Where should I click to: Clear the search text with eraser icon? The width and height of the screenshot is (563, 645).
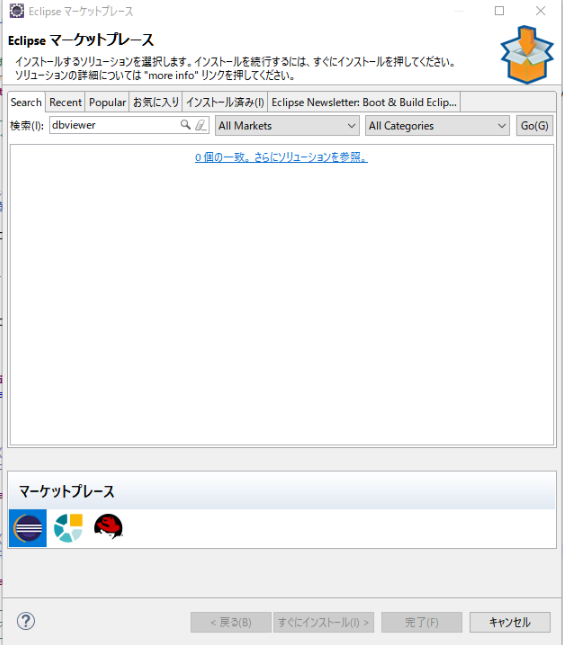click(x=200, y=125)
